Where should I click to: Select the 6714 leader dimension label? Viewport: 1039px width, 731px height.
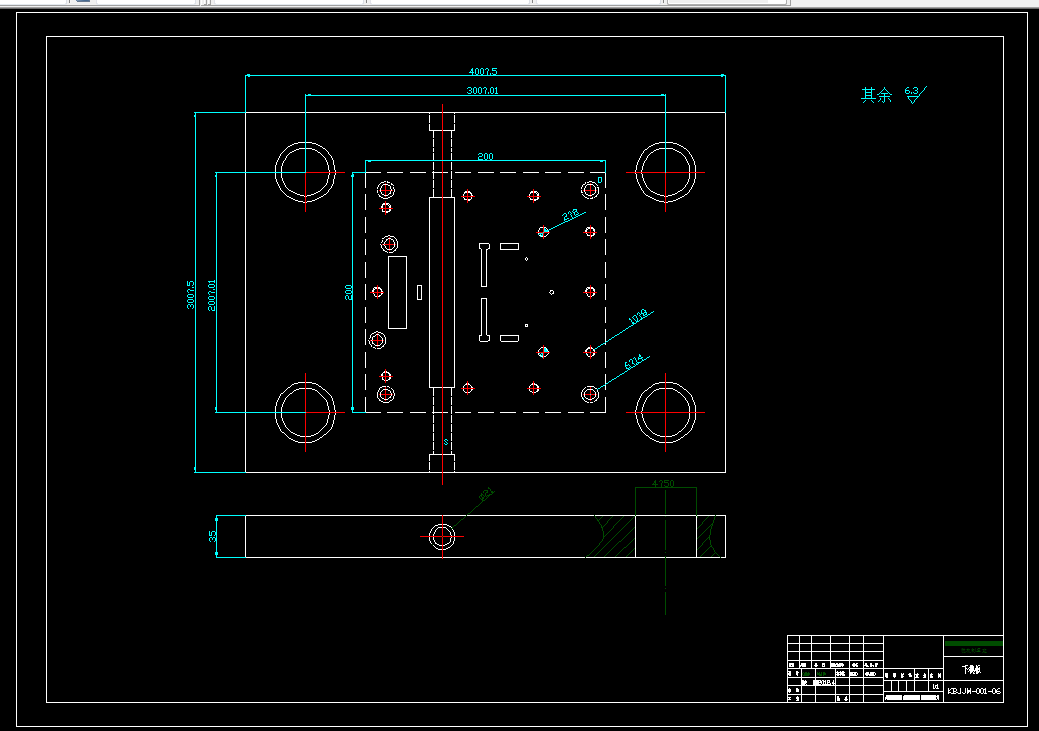(x=633, y=363)
